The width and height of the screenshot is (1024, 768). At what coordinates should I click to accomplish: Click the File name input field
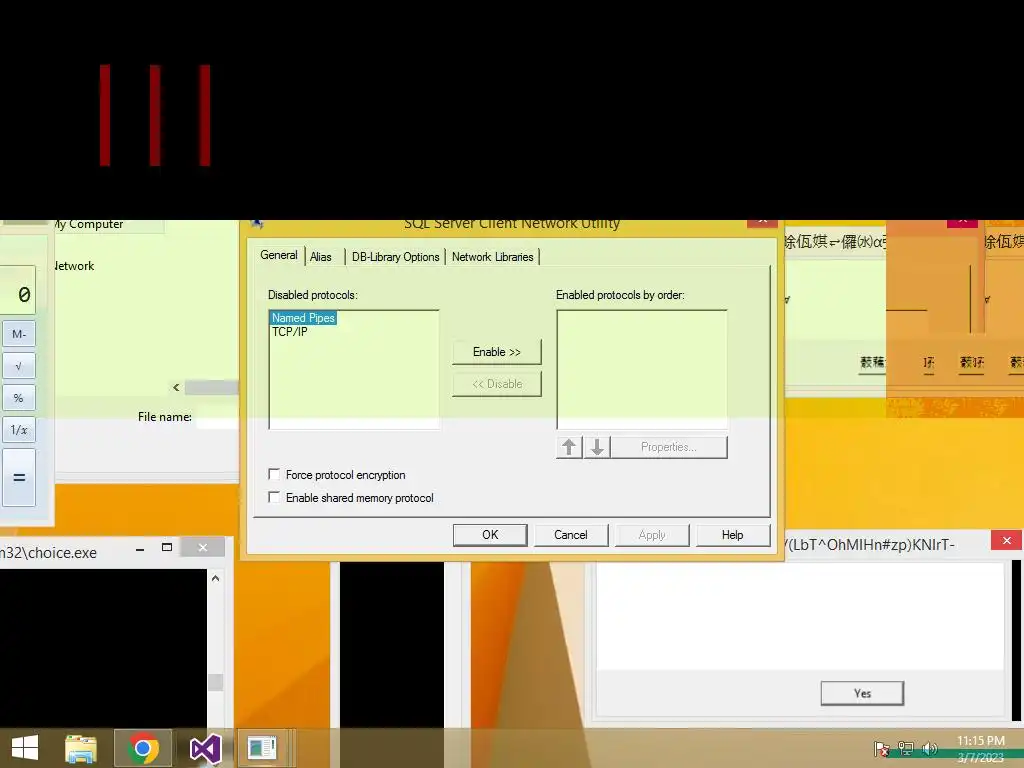point(217,417)
